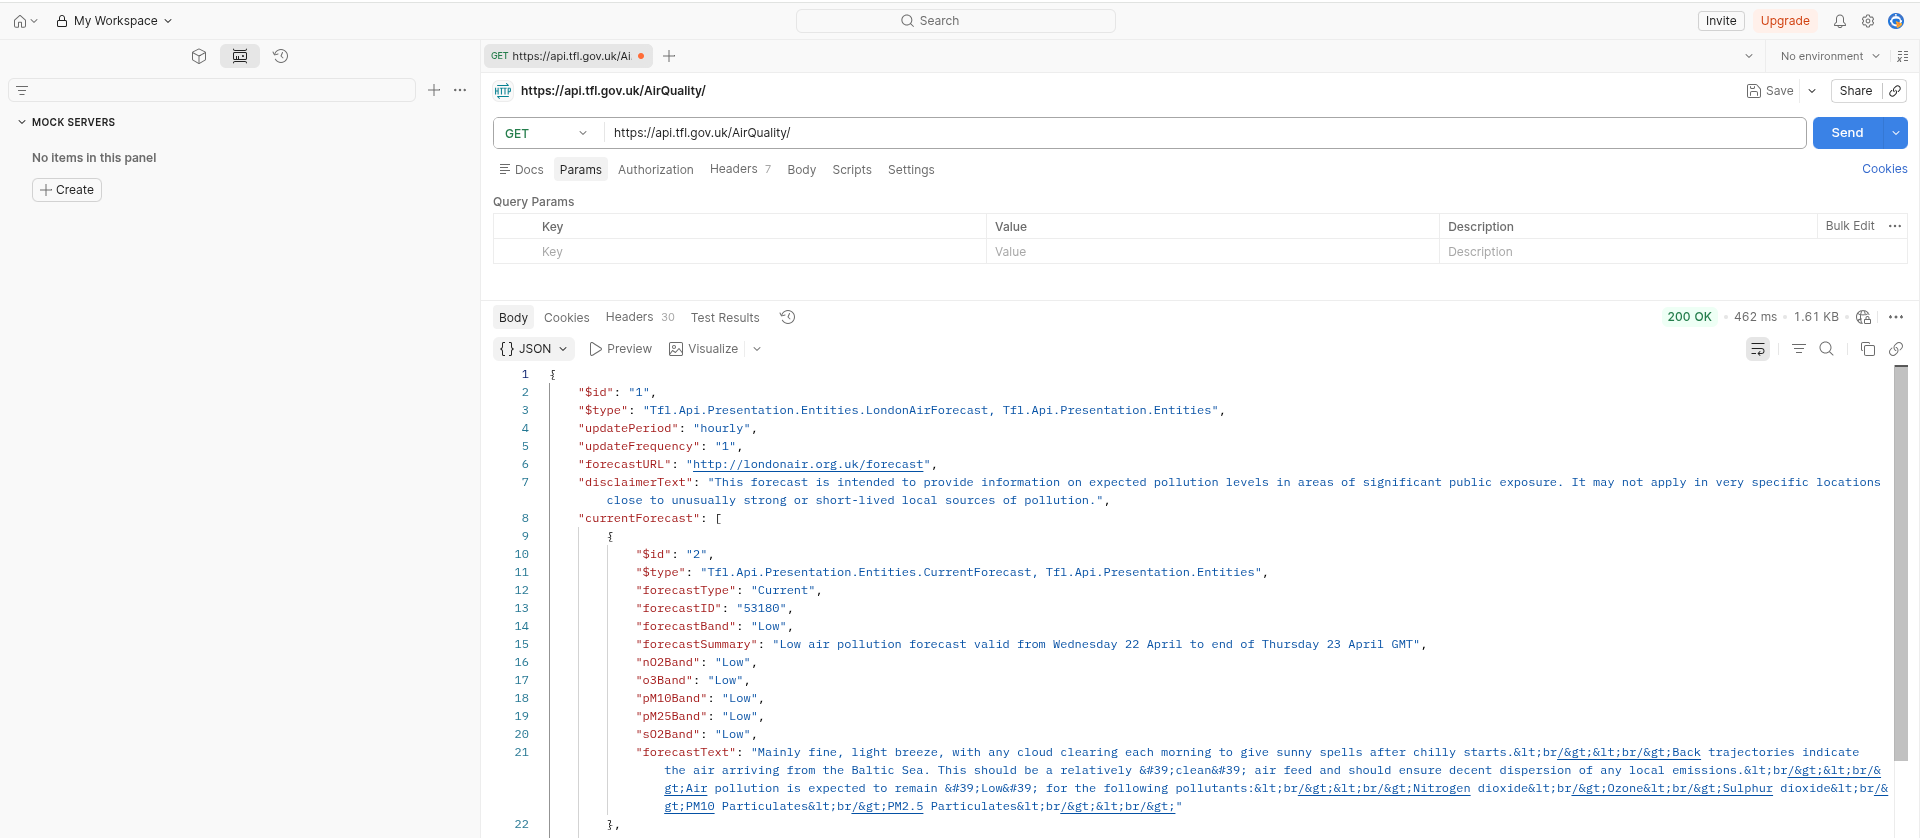Open the settings gear icon
Viewport: 1920px width, 838px height.
point(1867,21)
